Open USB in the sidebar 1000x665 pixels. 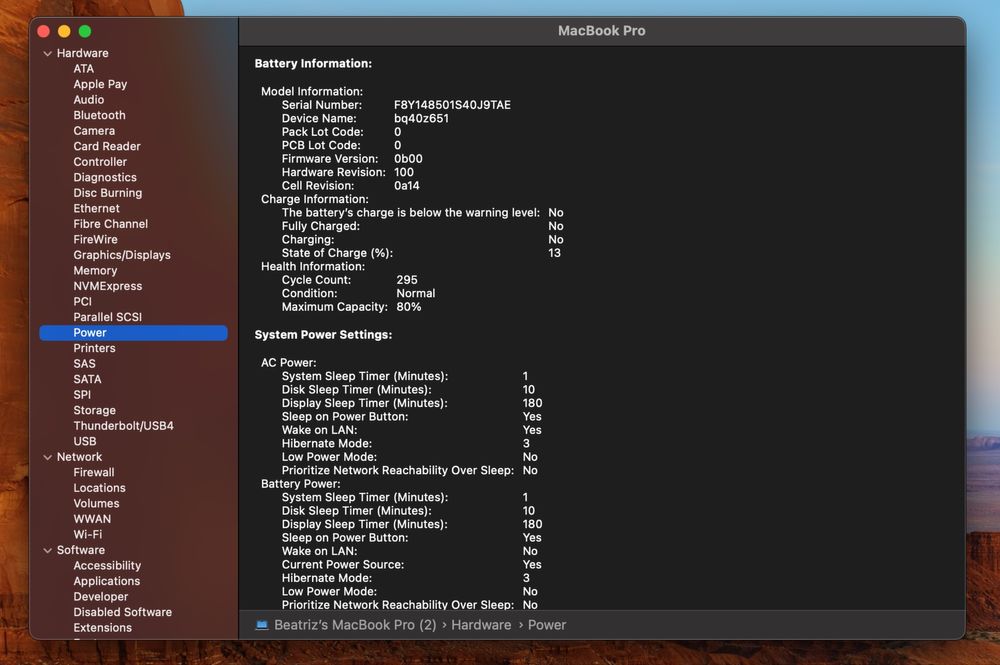tap(85, 441)
